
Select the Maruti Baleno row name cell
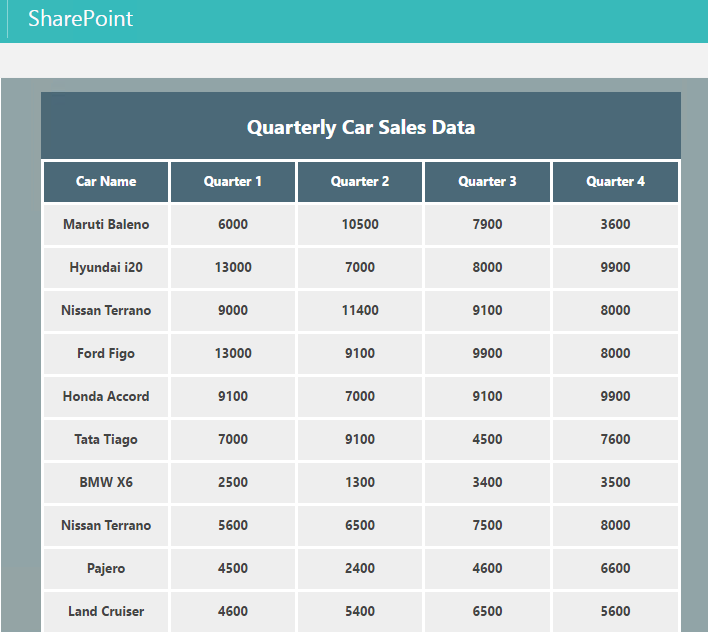(106, 224)
